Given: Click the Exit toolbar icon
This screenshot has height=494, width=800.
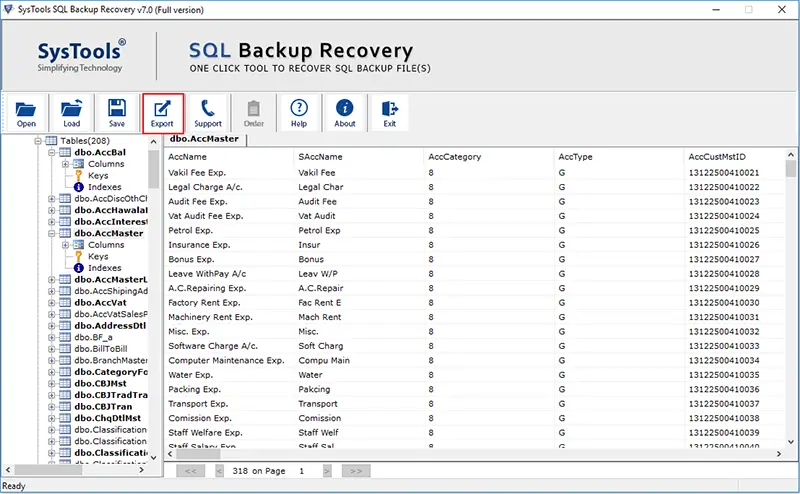Looking at the screenshot, I should 390,113.
